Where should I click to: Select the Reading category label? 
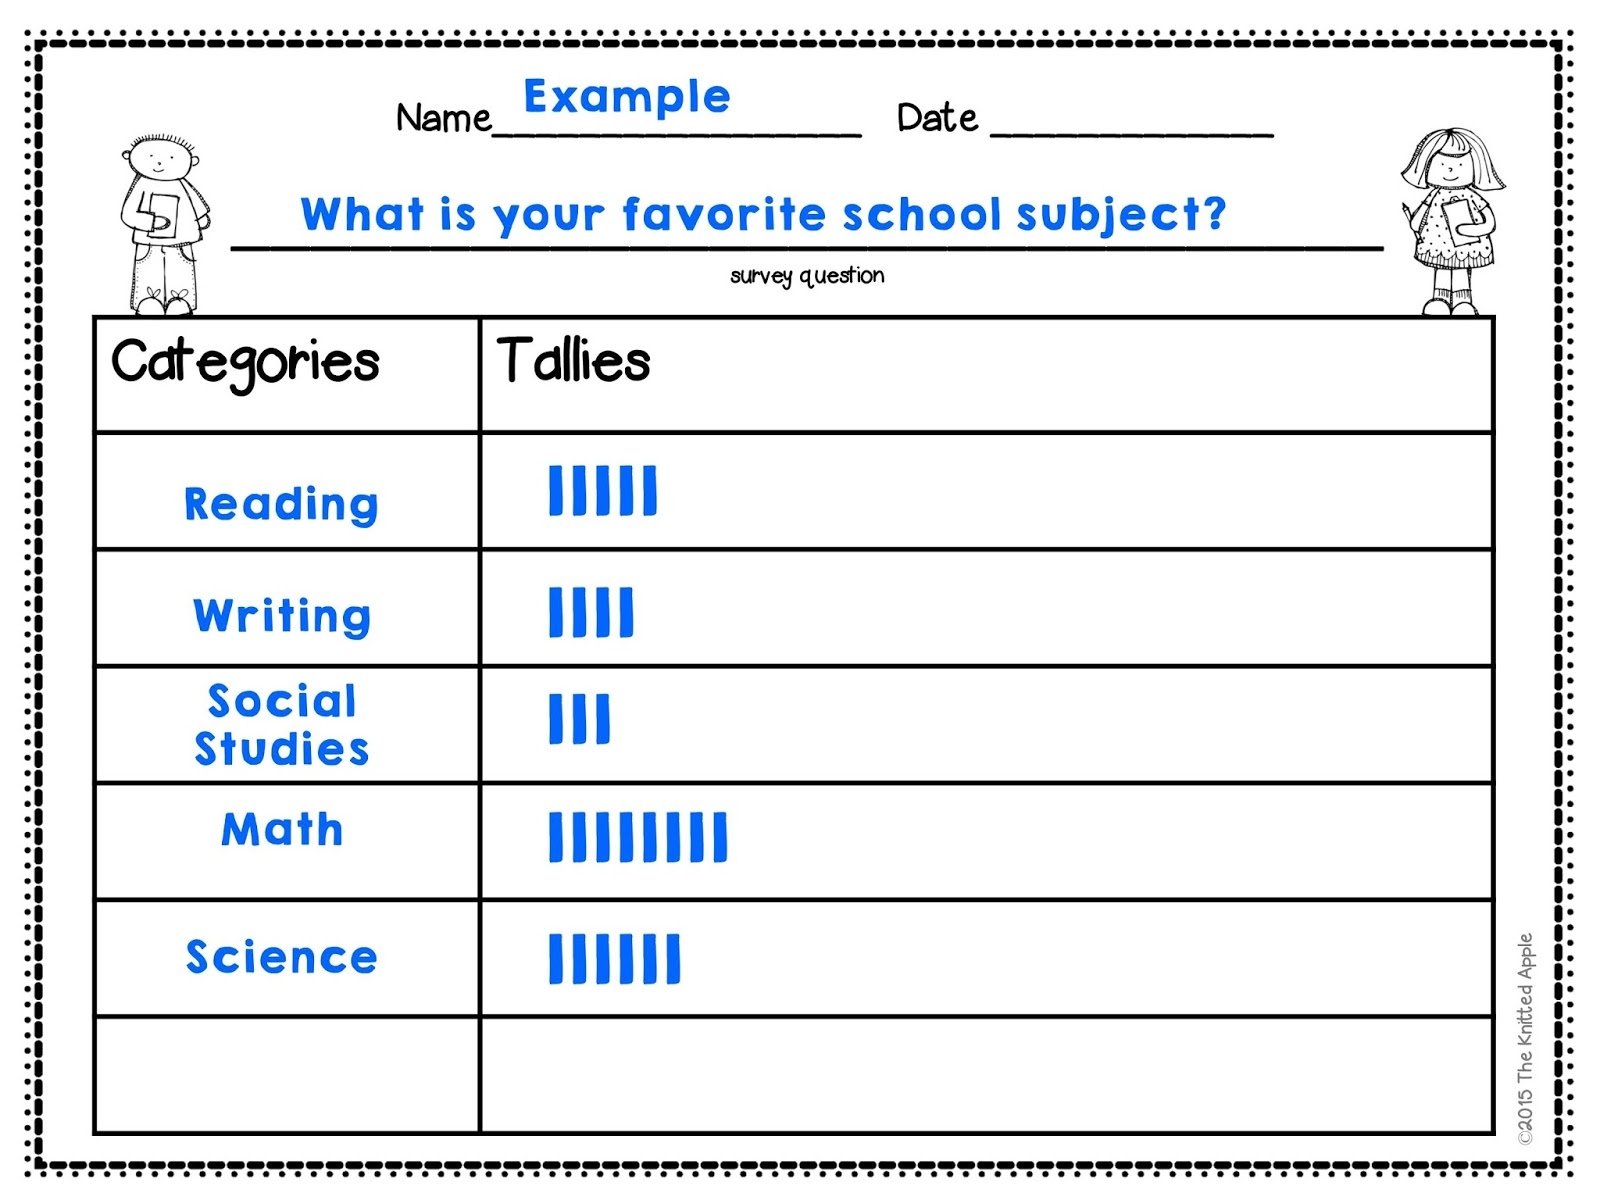(x=281, y=504)
